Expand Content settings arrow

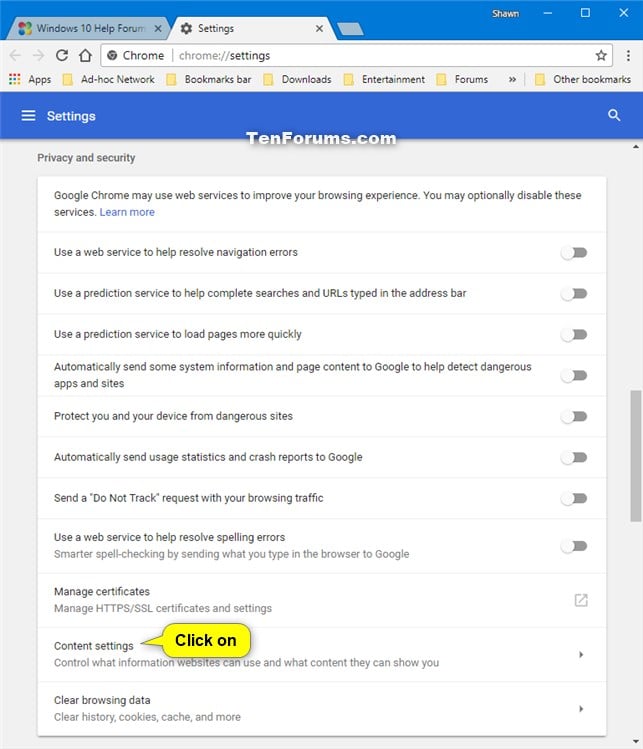point(581,654)
